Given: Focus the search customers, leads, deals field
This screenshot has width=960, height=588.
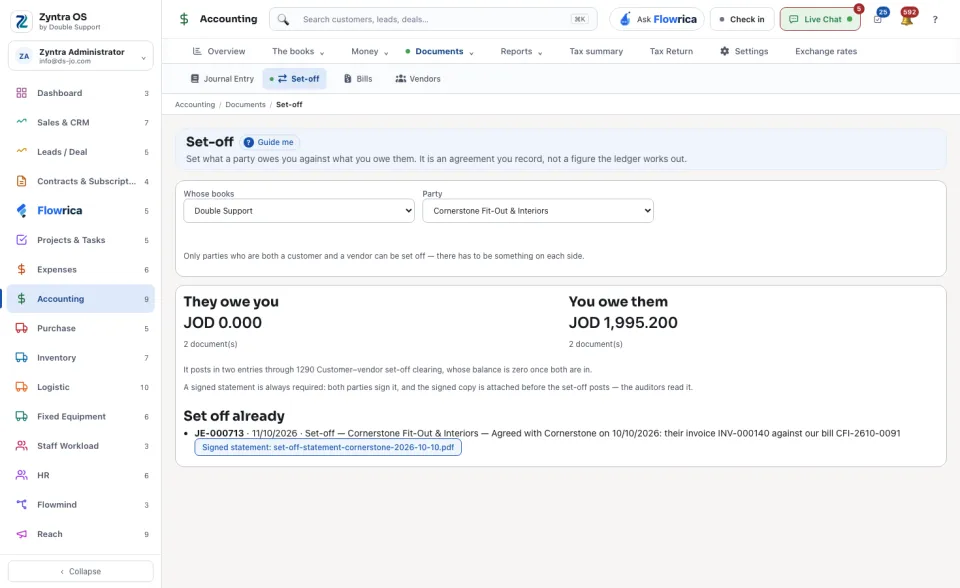Looking at the screenshot, I should pos(433,19).
